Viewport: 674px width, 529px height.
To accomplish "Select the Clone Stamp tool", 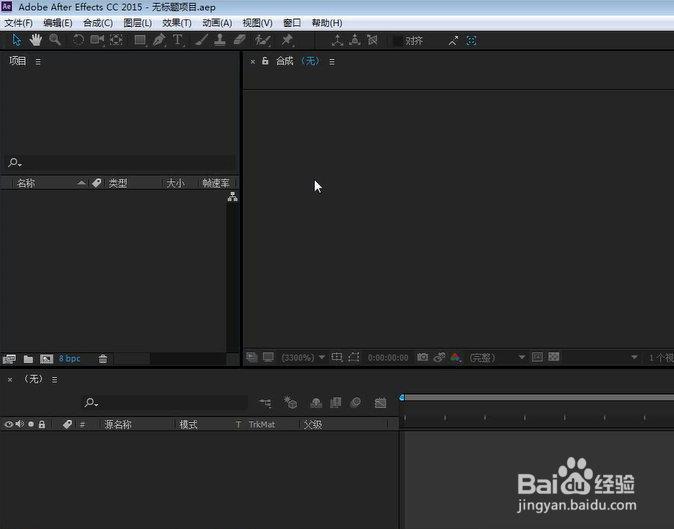I will [x=220, y=40].
